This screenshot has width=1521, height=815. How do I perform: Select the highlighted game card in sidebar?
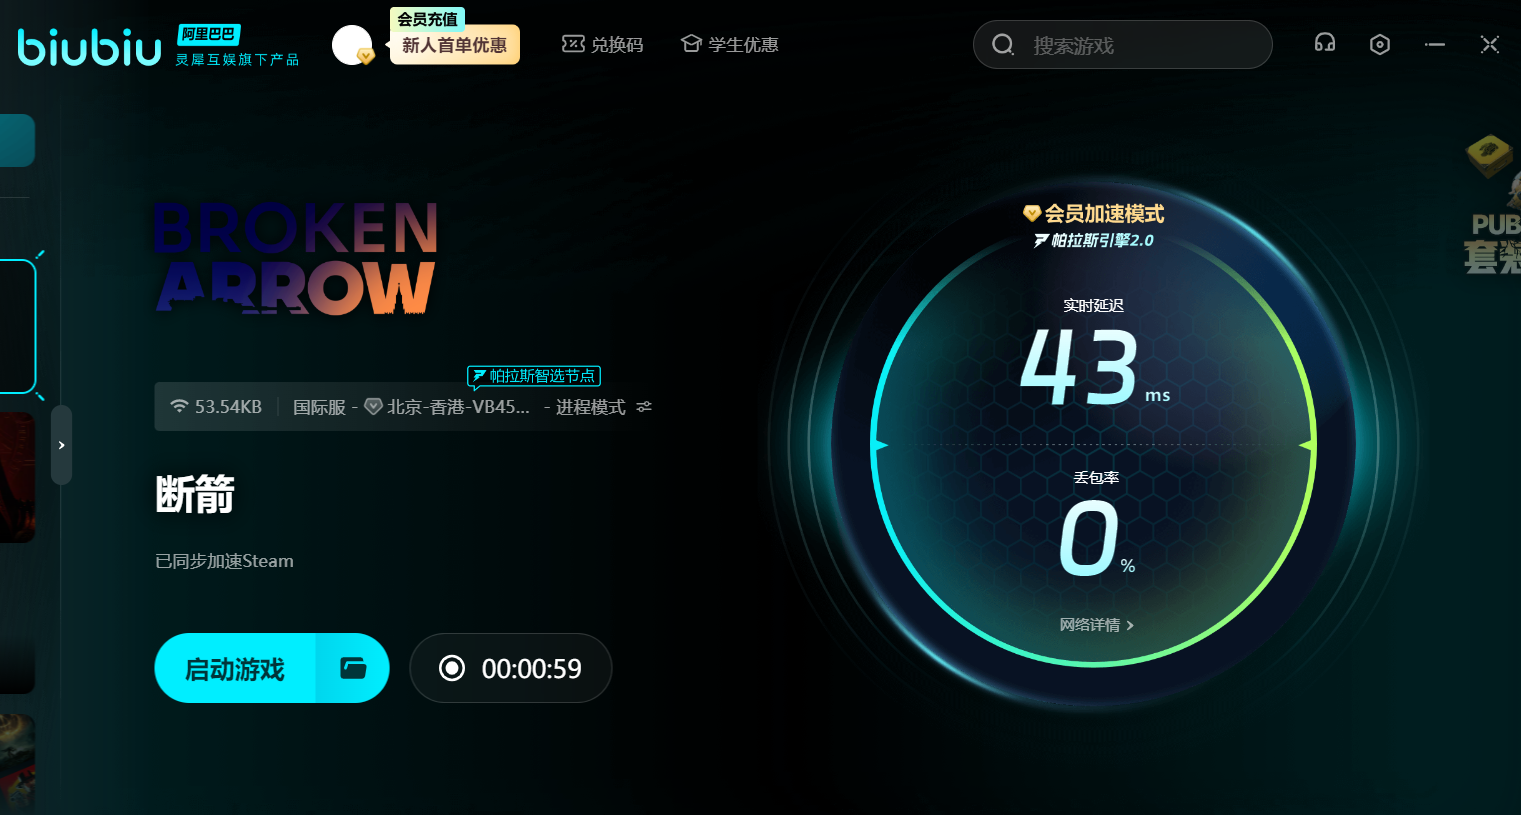(18, 326)
